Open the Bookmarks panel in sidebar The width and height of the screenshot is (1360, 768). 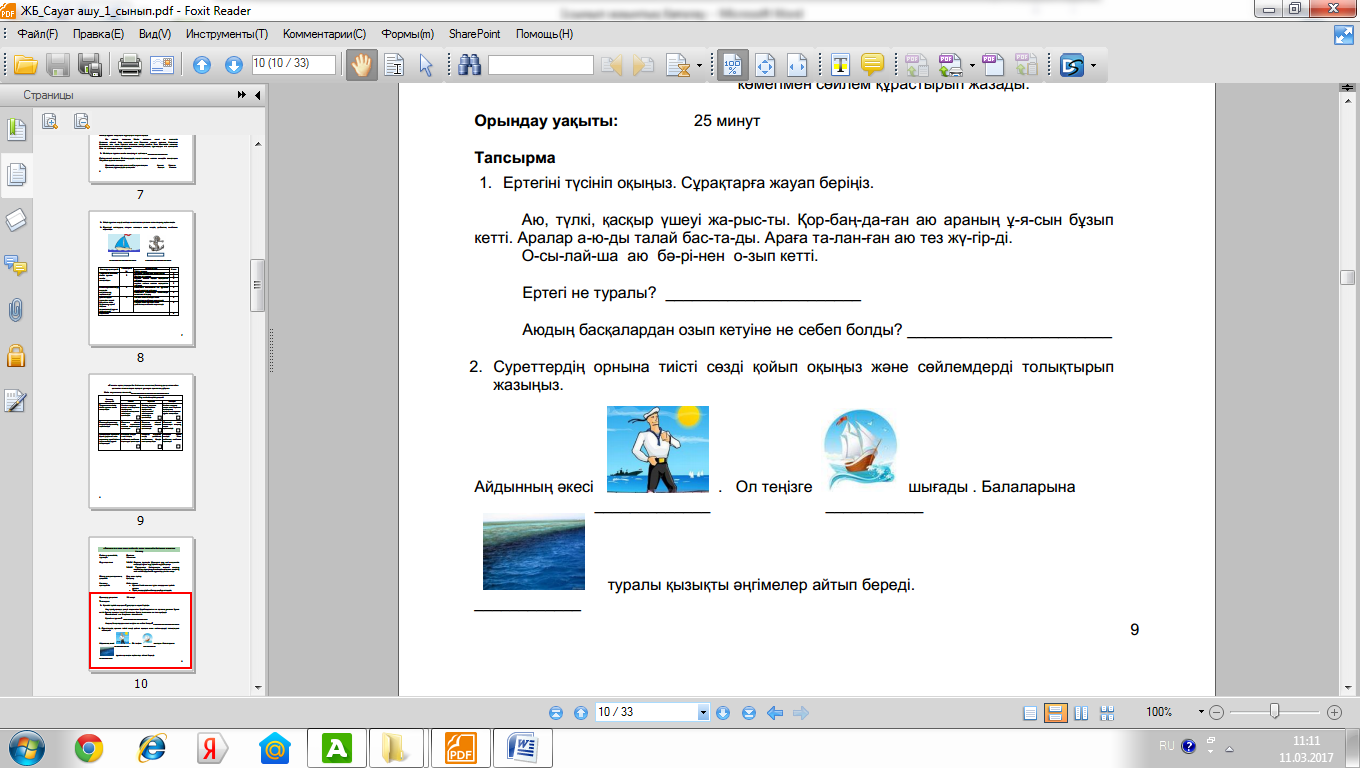point(16,130)
